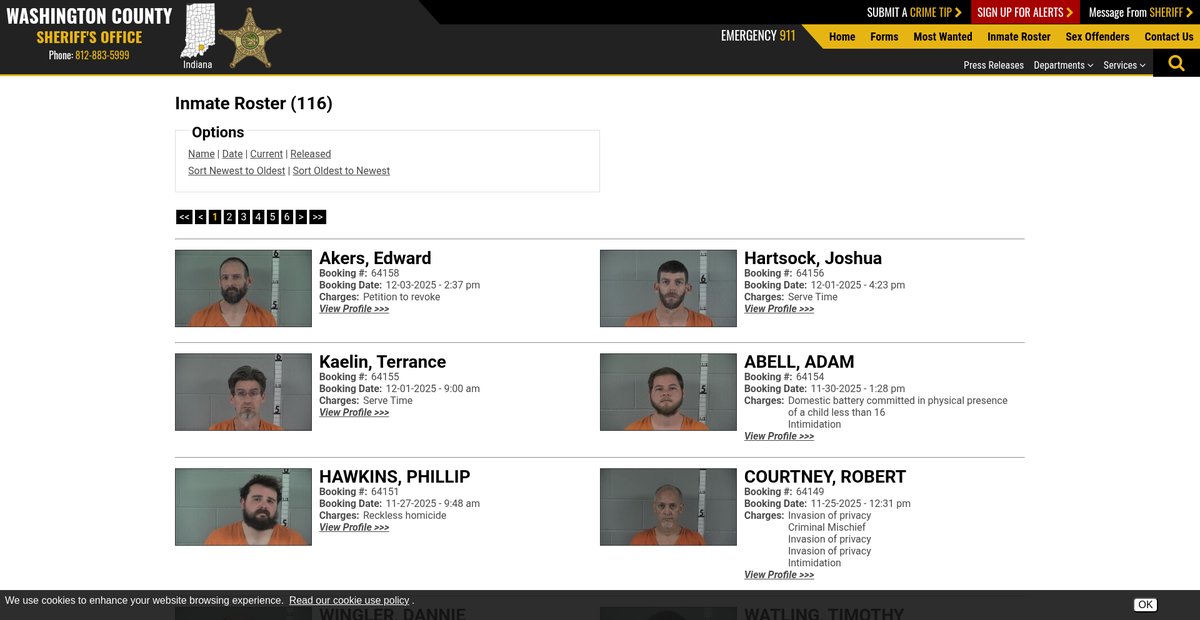
Task: View Profile for ABELL, ADAM
Action: coord(779,436)
